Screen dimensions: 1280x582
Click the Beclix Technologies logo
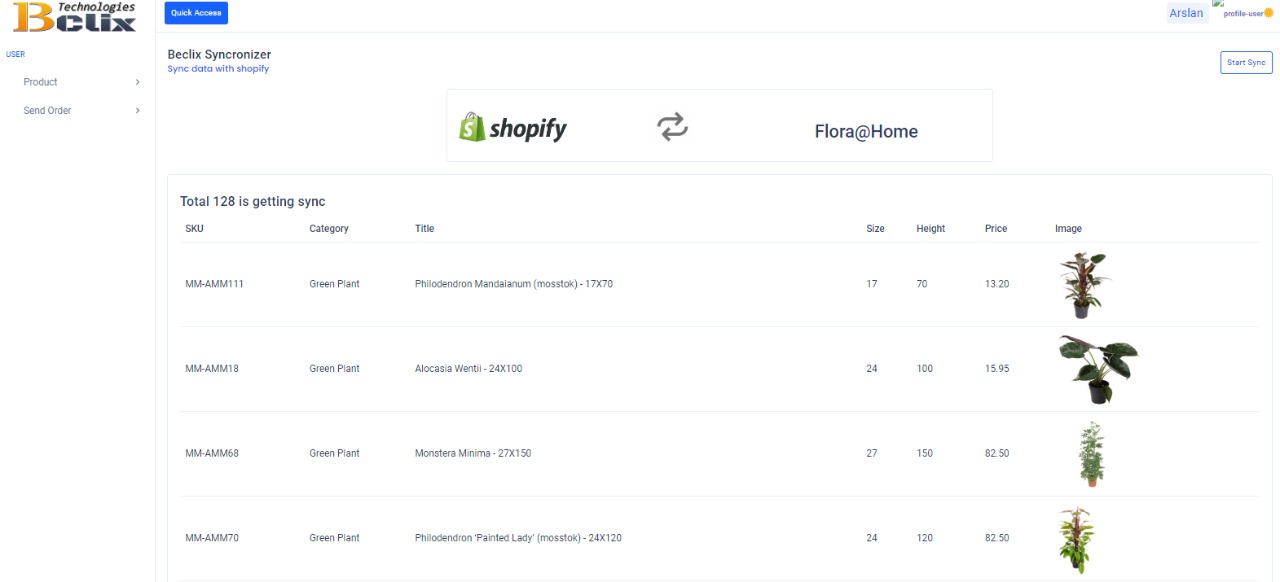[x=76, y=17]
